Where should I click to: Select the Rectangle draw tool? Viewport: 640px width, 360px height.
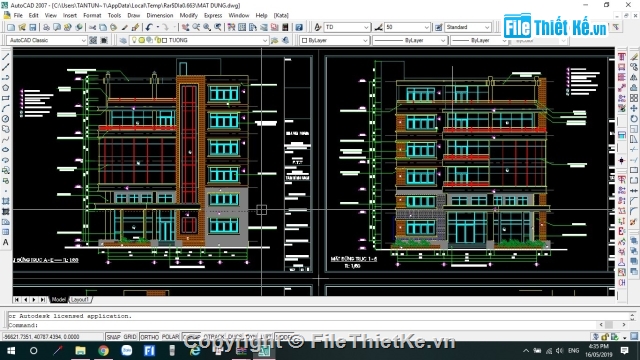(5, 98)
